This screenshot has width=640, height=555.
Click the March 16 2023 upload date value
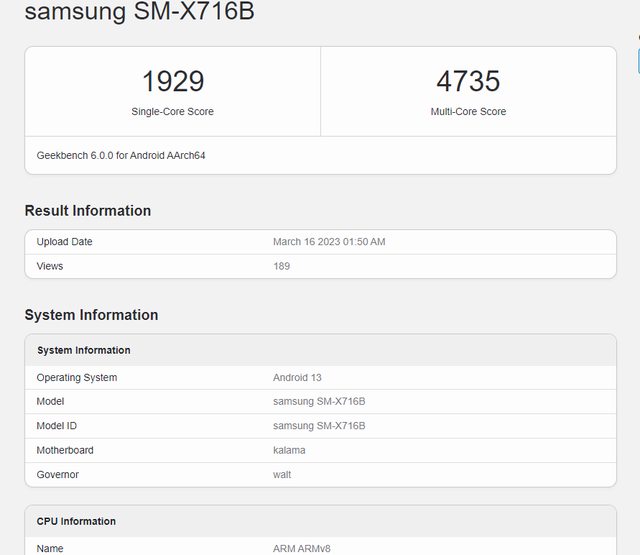[329, 242]
